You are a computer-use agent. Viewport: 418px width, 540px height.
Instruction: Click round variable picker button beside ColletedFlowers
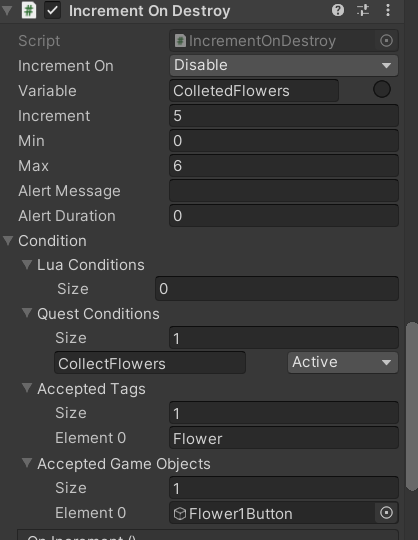(x=382, y=90)
